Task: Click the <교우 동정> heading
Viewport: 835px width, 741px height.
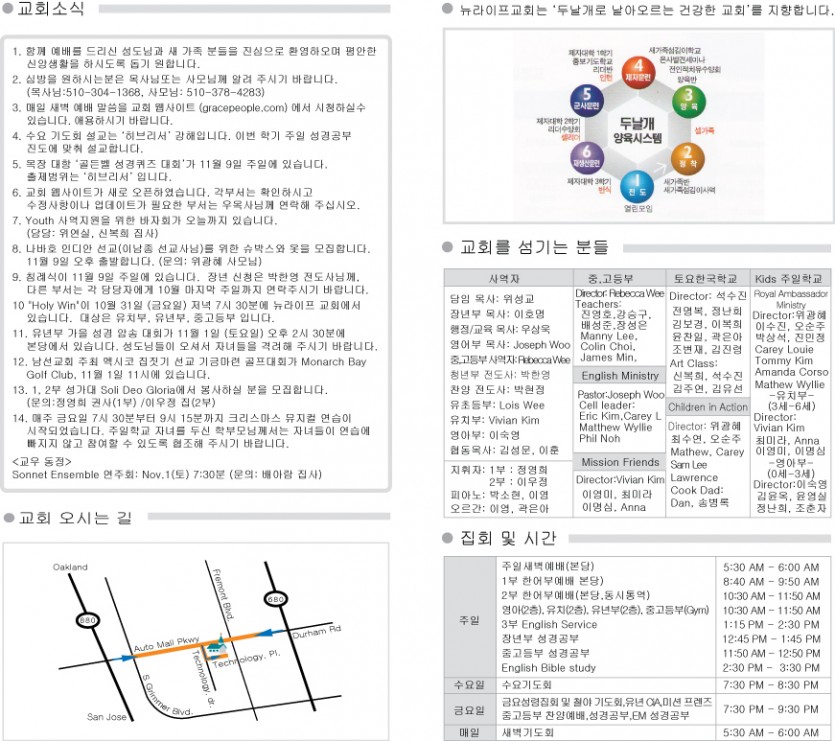Action: (42, 461)
